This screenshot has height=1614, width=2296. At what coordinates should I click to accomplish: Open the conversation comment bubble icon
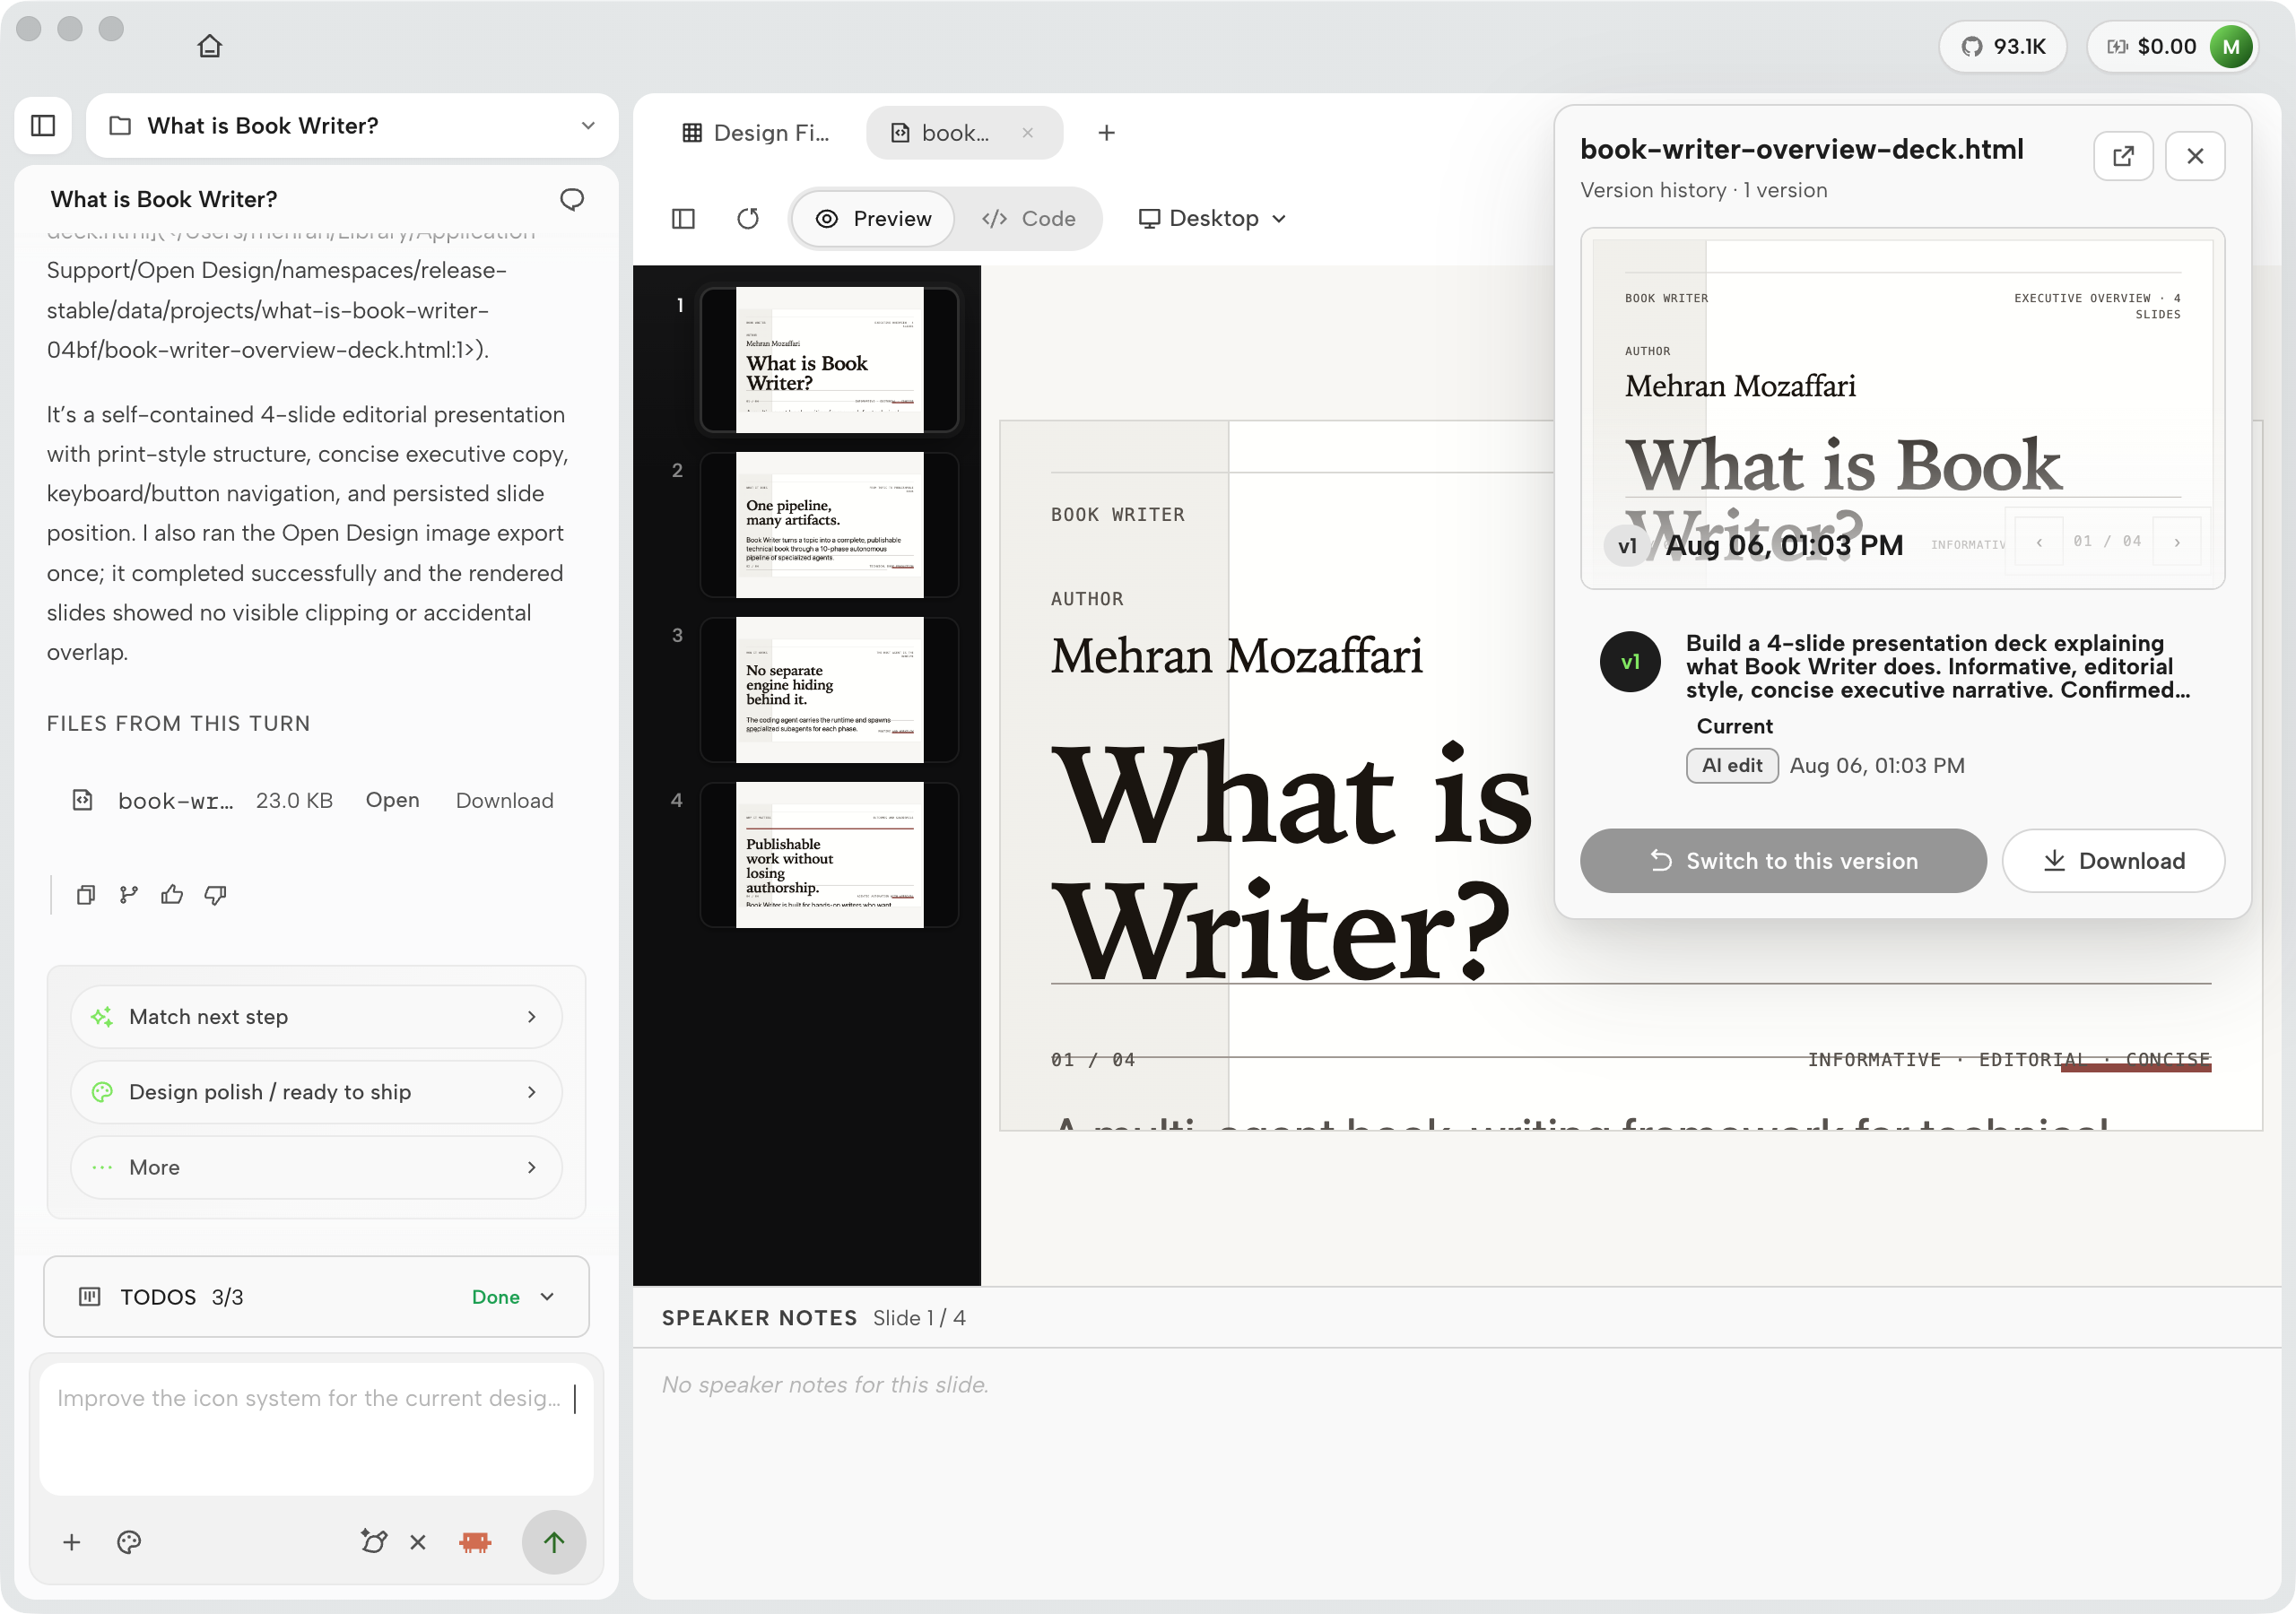pyautogui.click(x=571, y=199)
